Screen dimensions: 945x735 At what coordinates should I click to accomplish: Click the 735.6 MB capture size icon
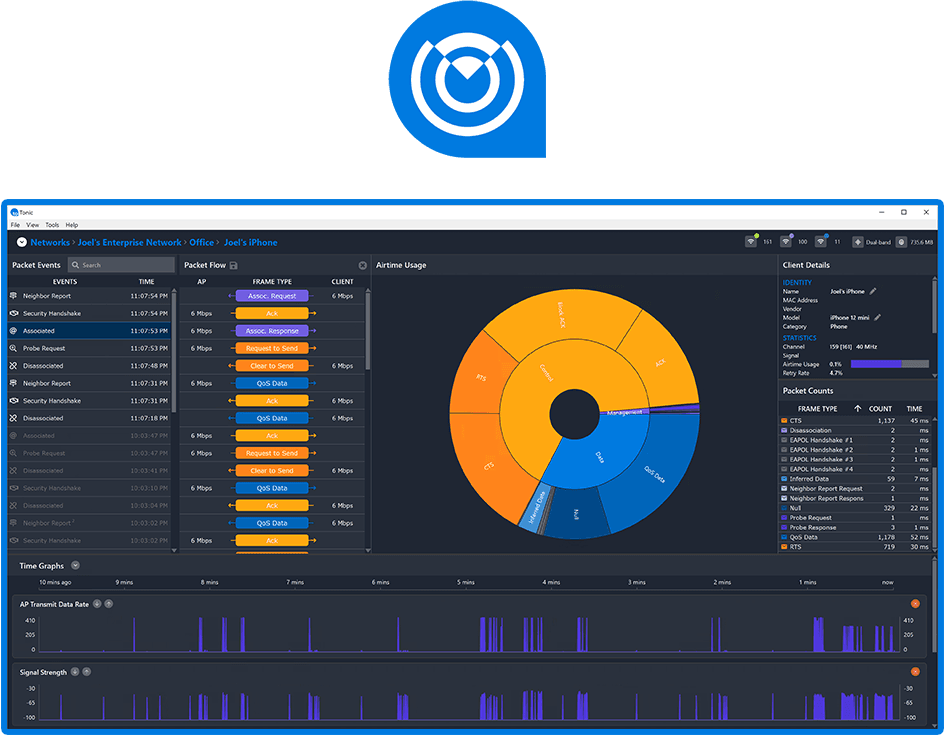point(900,242)
